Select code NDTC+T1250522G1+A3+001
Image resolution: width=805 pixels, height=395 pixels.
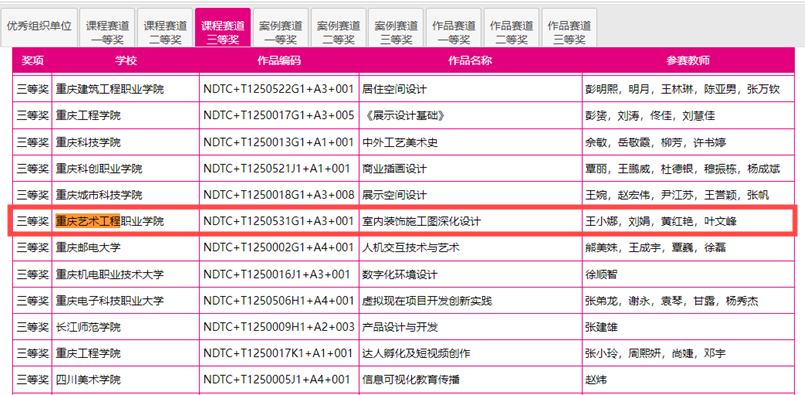pyautogui.click(x=279, y=89)
